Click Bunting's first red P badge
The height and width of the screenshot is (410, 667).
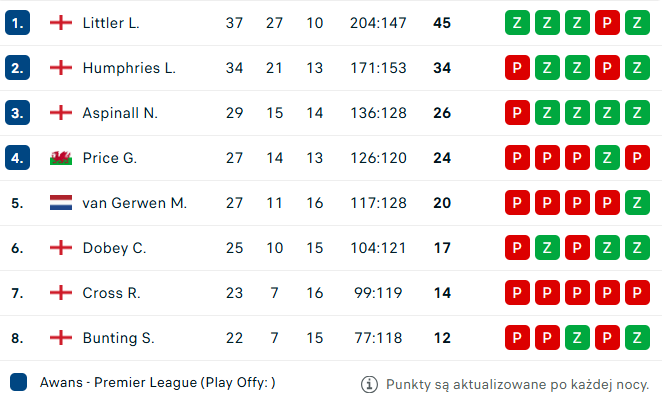click(517, 338)
